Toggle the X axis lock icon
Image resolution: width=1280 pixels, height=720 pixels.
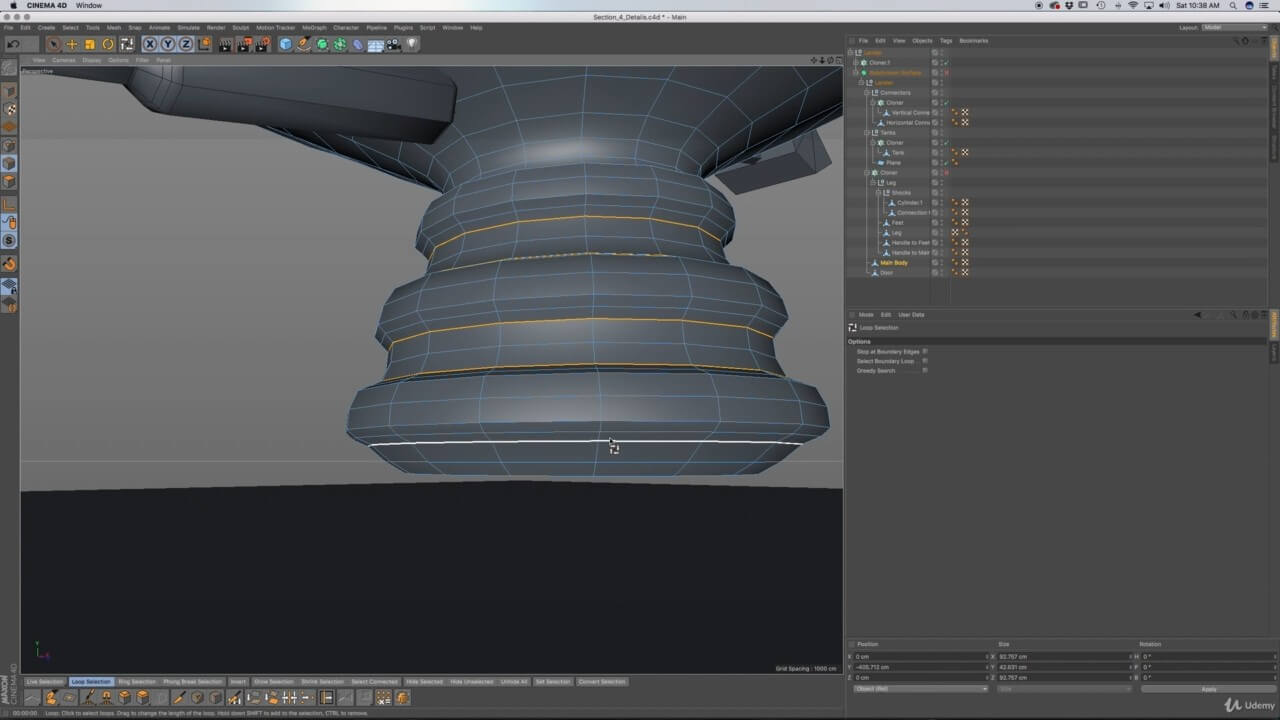(x=150, y=44)
